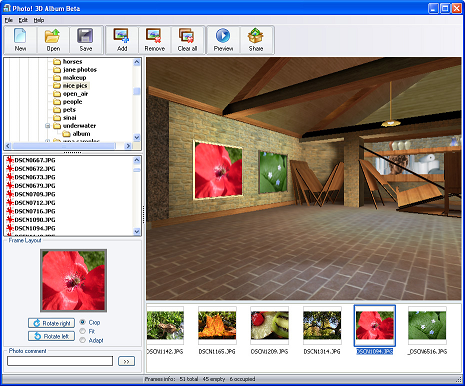This screenshot has height=386, width=465.
Task: Save the album using the Save icon
Action: pyautogui.click(x=85, y=36)
